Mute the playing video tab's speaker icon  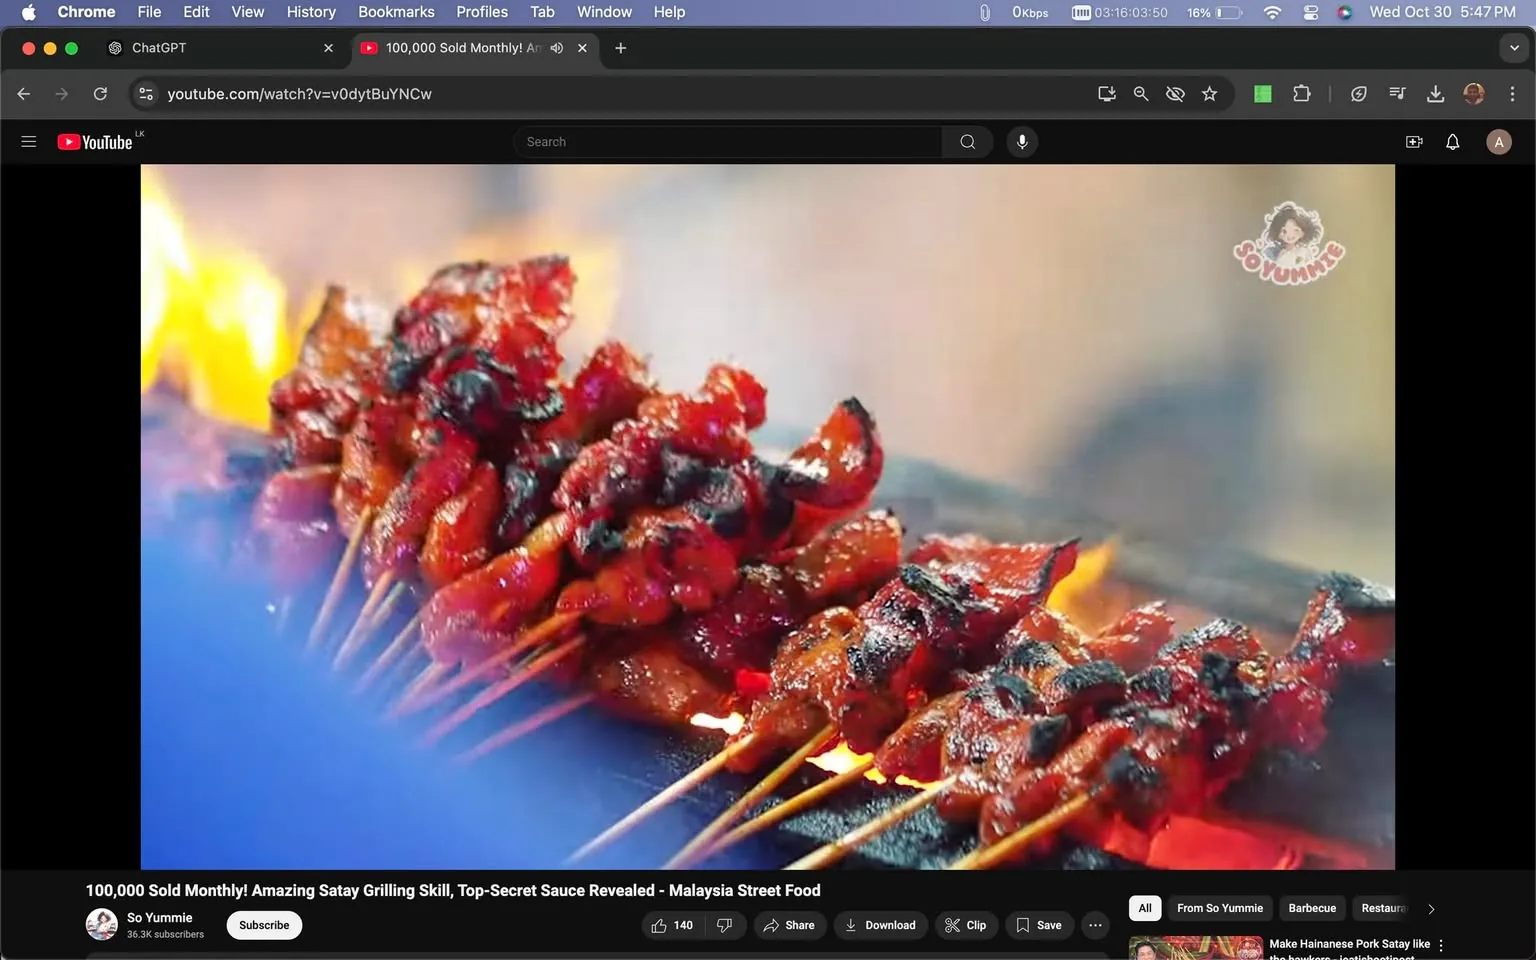tap(556, 47)
